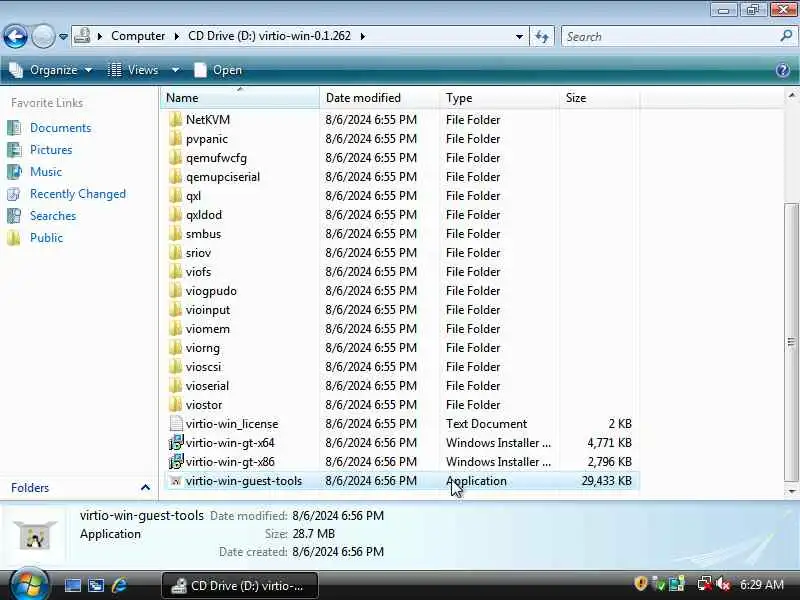Click the Music sidebar icon
The height and width of the screenshot is (600, 800).
pyautogui.click(x=14, y=171)
